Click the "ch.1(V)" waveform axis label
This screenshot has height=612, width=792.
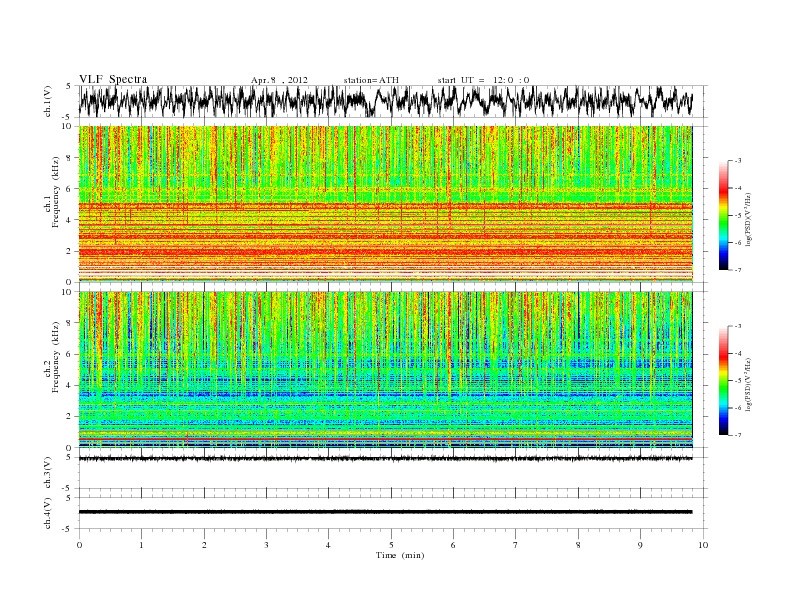click(48, 101)
